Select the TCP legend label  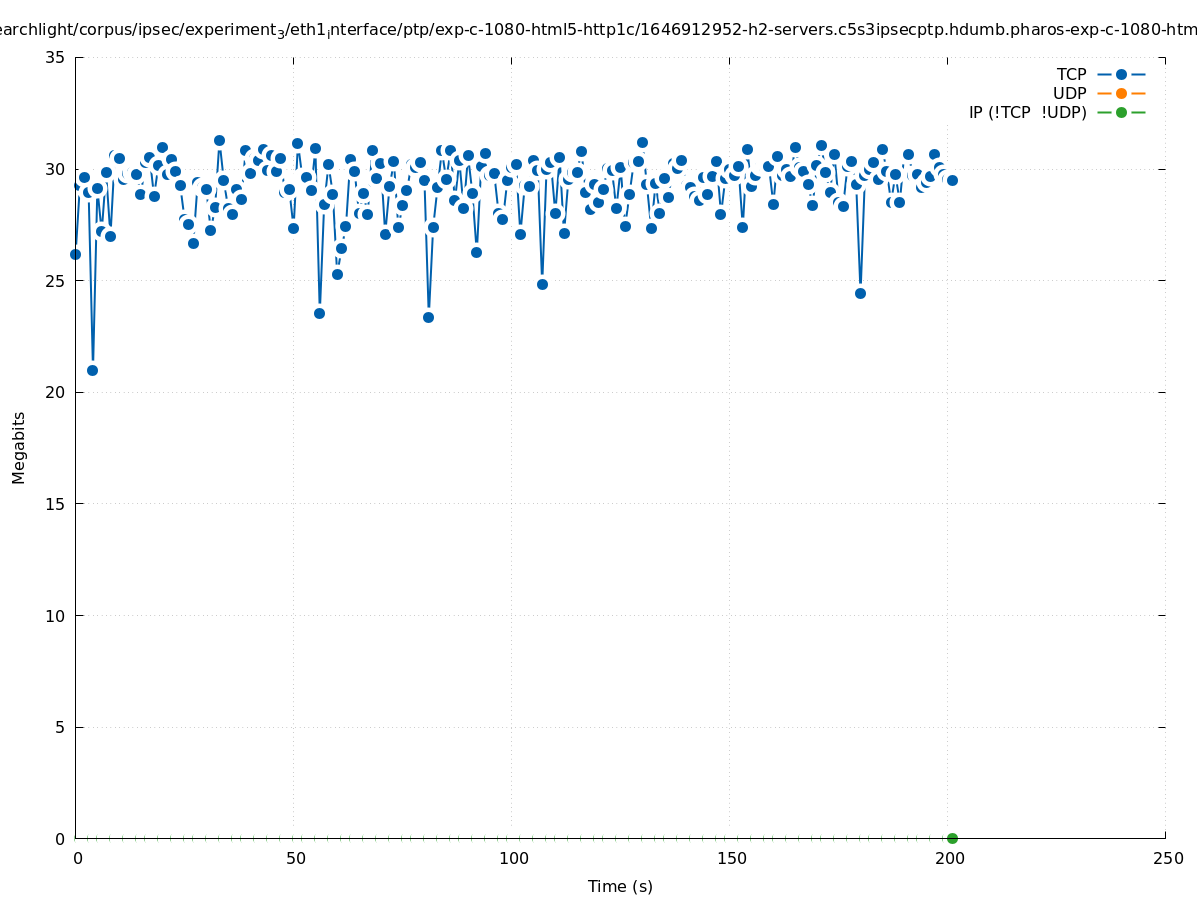[1071, 74]
